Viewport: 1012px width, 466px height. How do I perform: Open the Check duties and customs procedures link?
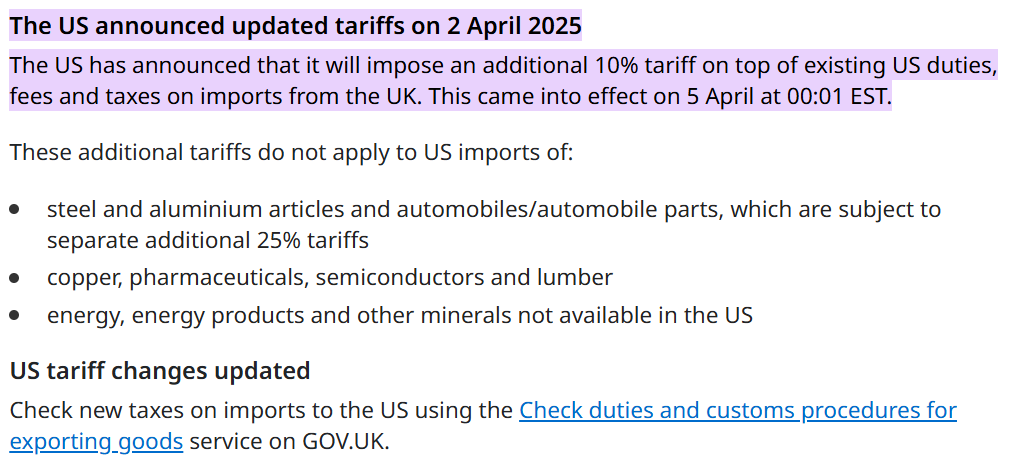[x=737, y=410]
